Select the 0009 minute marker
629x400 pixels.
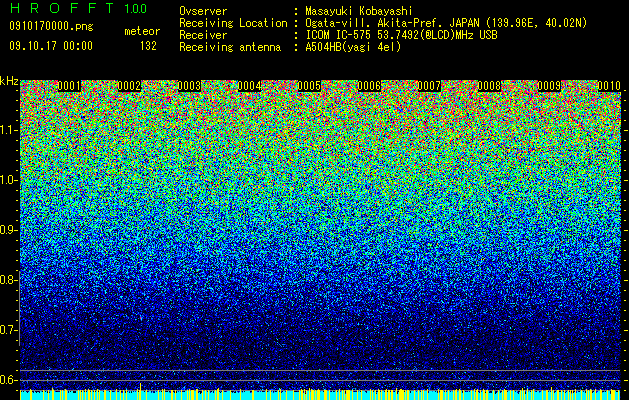[549, 86]
